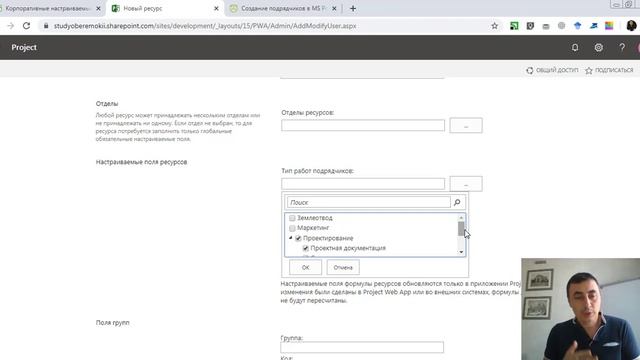Close the 'Создание подрядчиков' tab

(334, 8)
